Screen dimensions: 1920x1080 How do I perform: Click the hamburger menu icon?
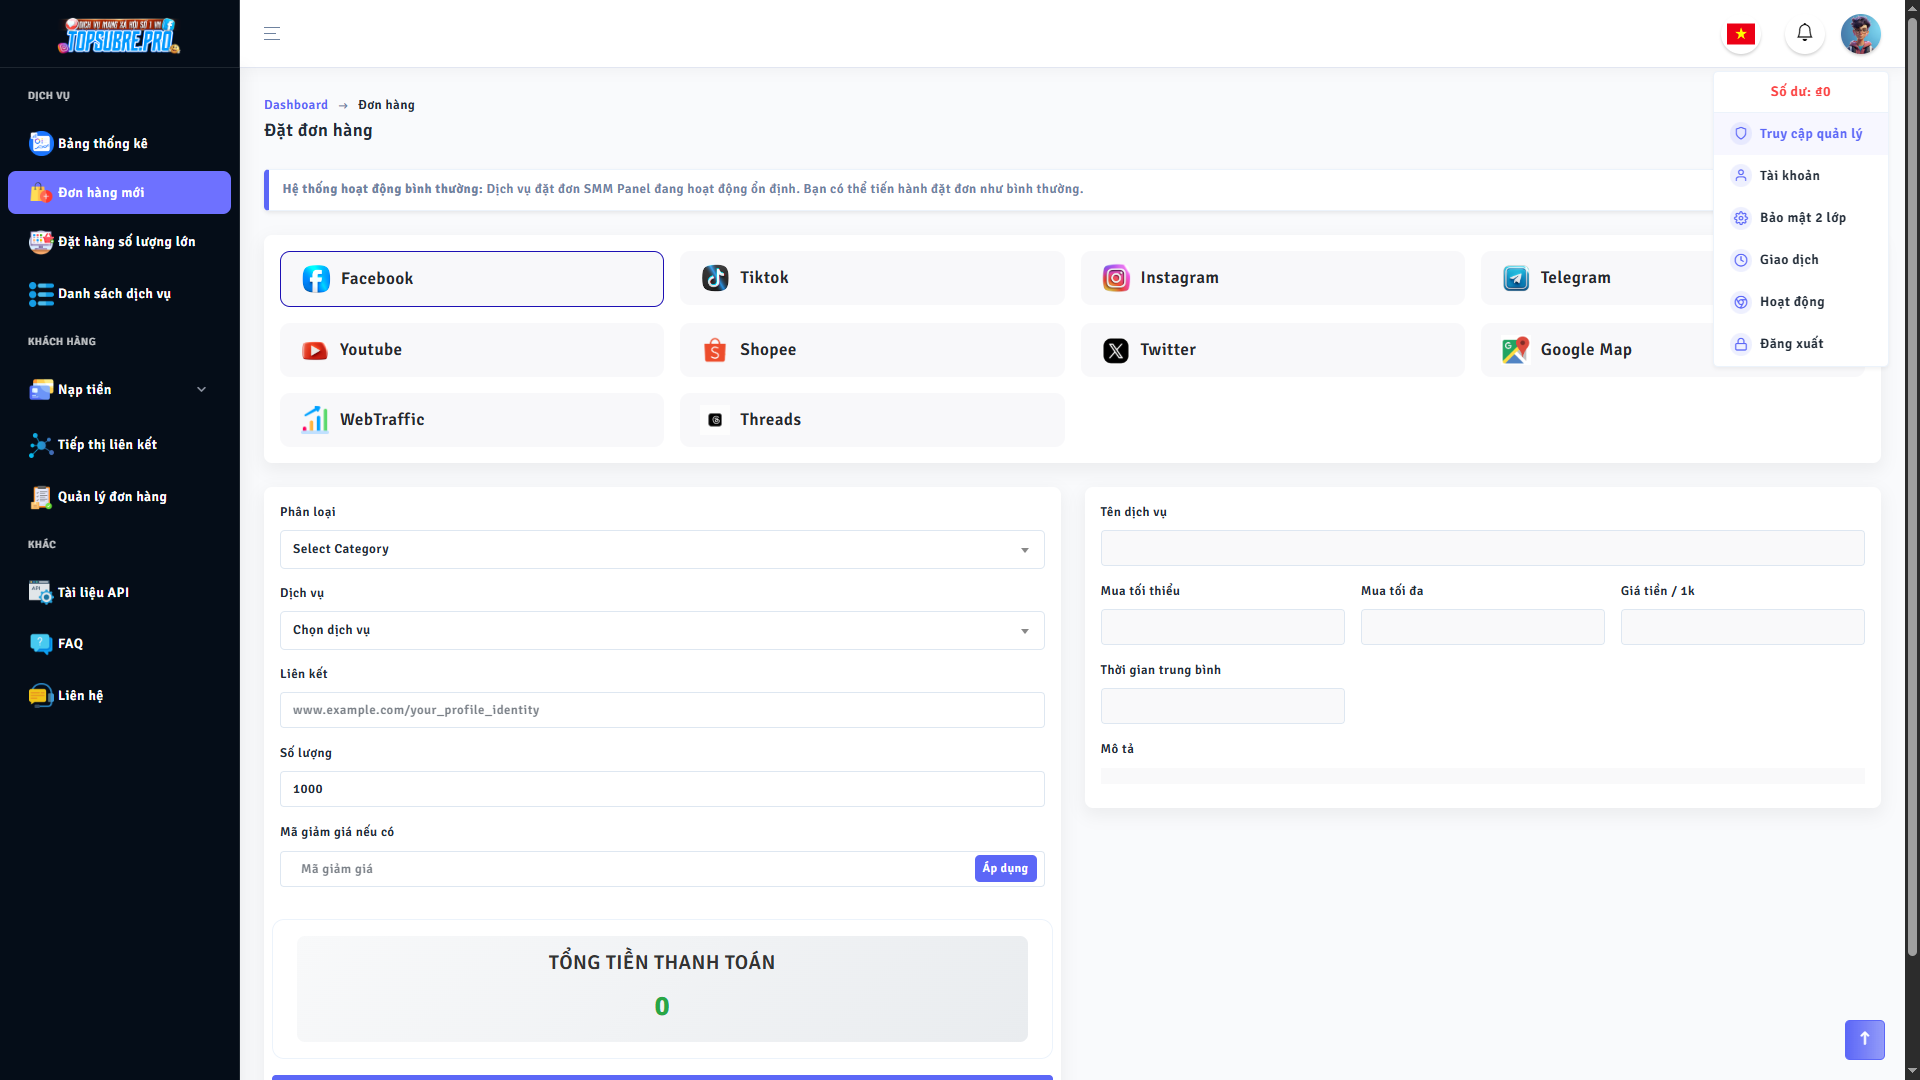coord(271,34)
